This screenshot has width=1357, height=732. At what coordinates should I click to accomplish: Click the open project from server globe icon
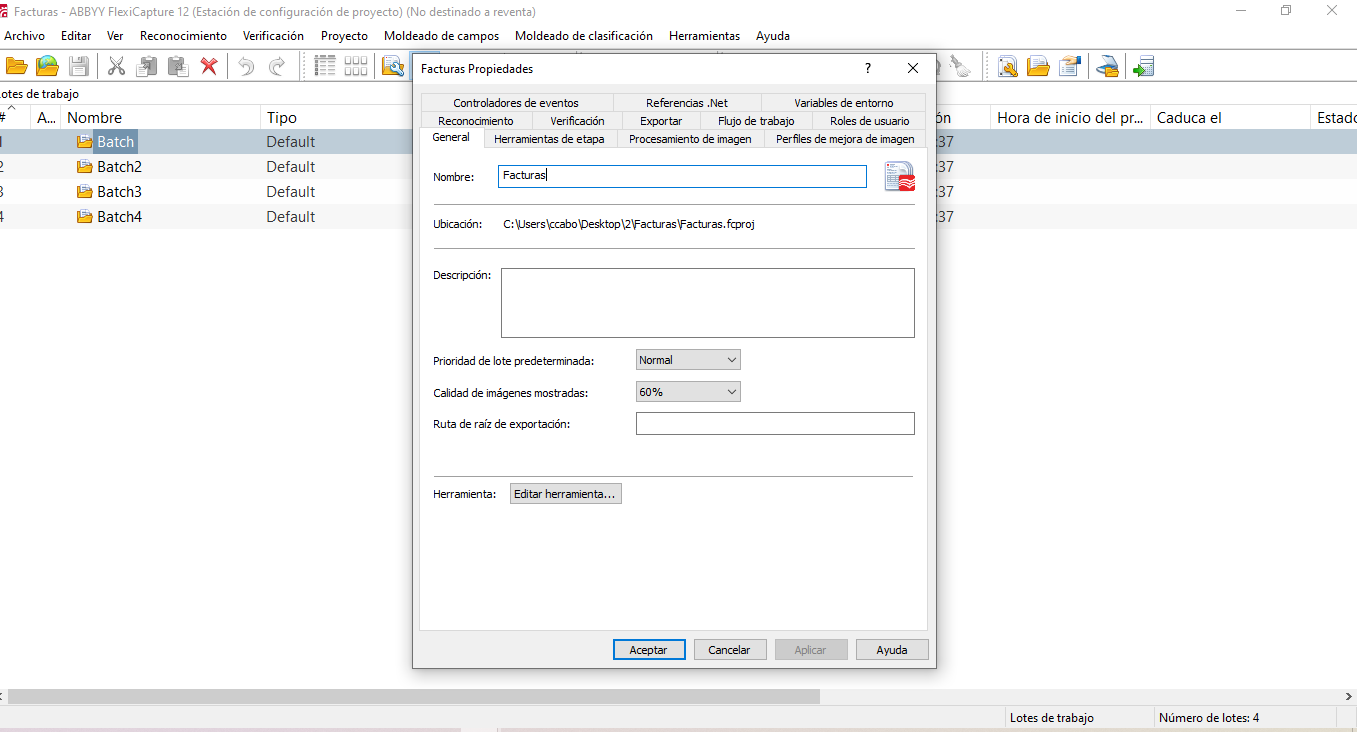tap(47, 66)
